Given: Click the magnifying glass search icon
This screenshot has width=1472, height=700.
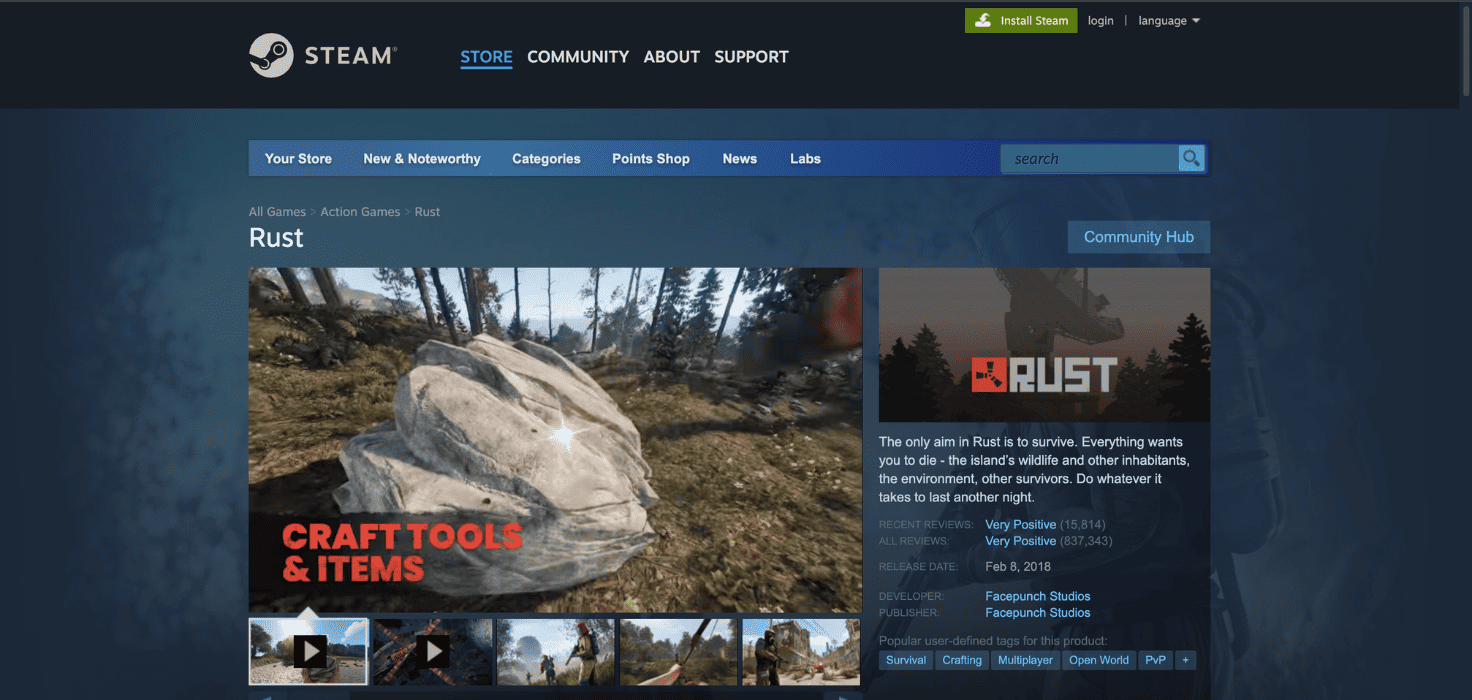Looking at the screenshot, I should pyautogui.click(x=1191, y=158).
